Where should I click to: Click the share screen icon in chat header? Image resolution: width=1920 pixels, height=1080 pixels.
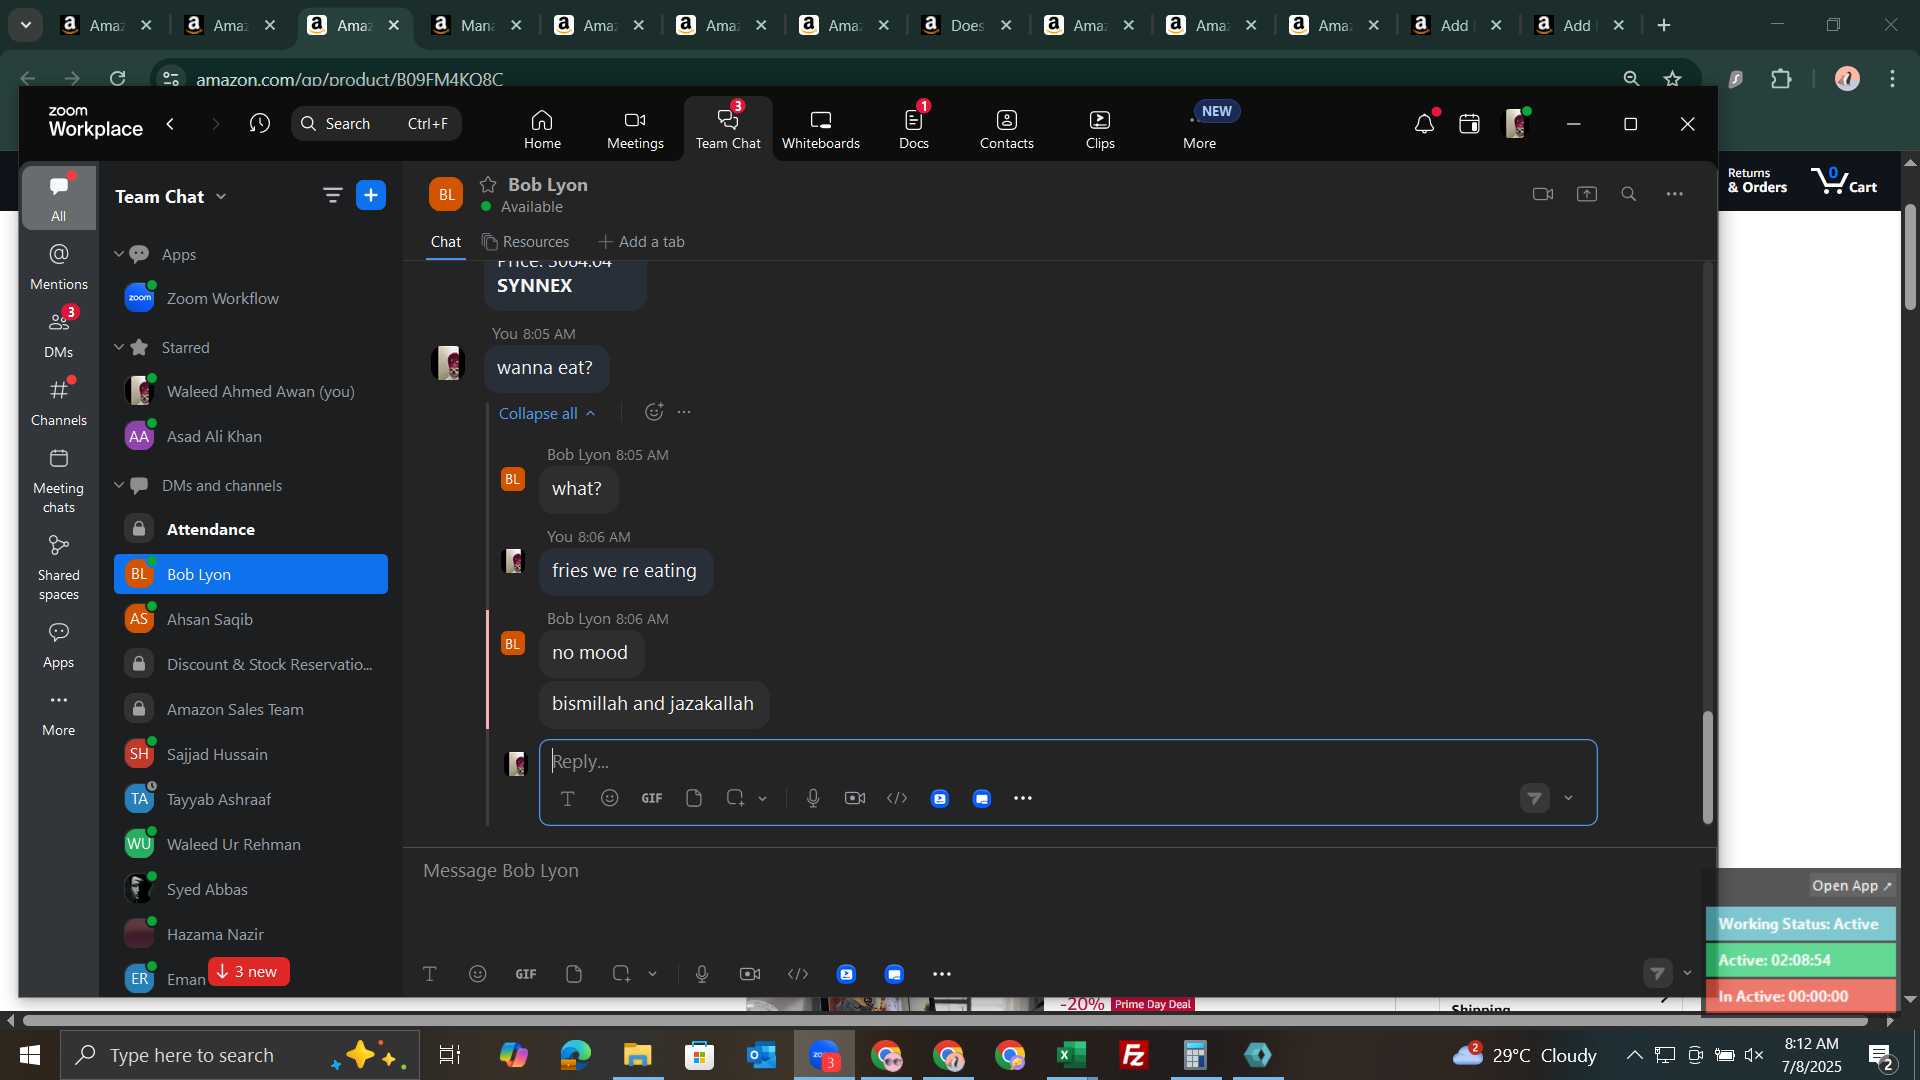[1587, 194]
